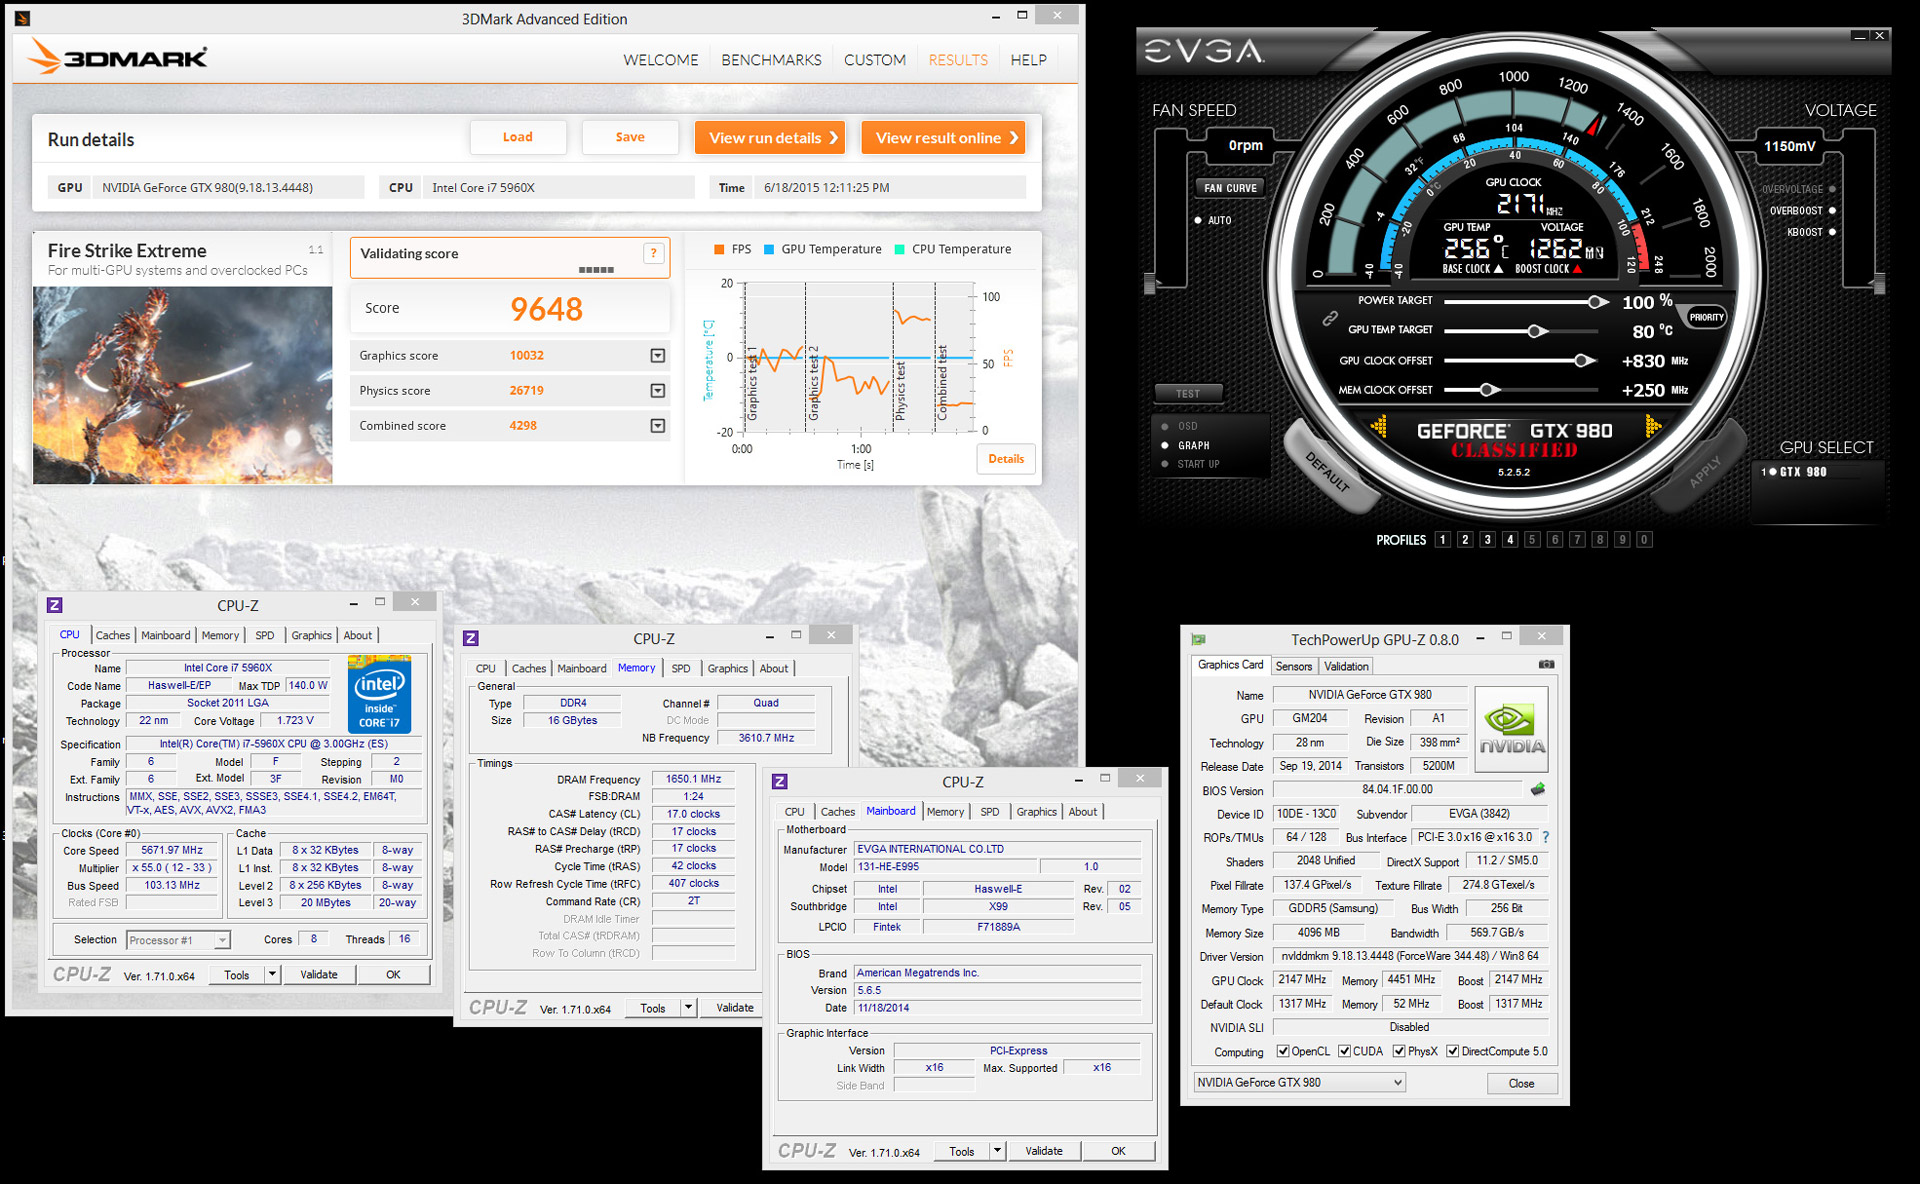1920x1184 pixels.
Task: Uncheck the CUDA checkbox in GPU-Z
Action: point(1345,1051)
